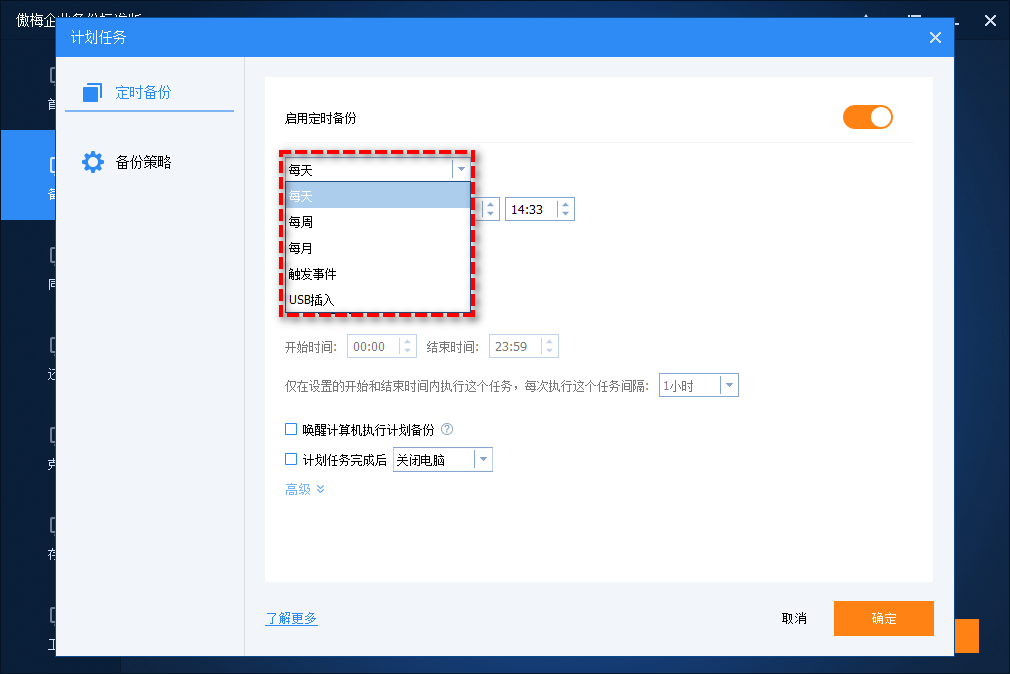Toggle the 启用定时备份 switch off

point(867,117)
